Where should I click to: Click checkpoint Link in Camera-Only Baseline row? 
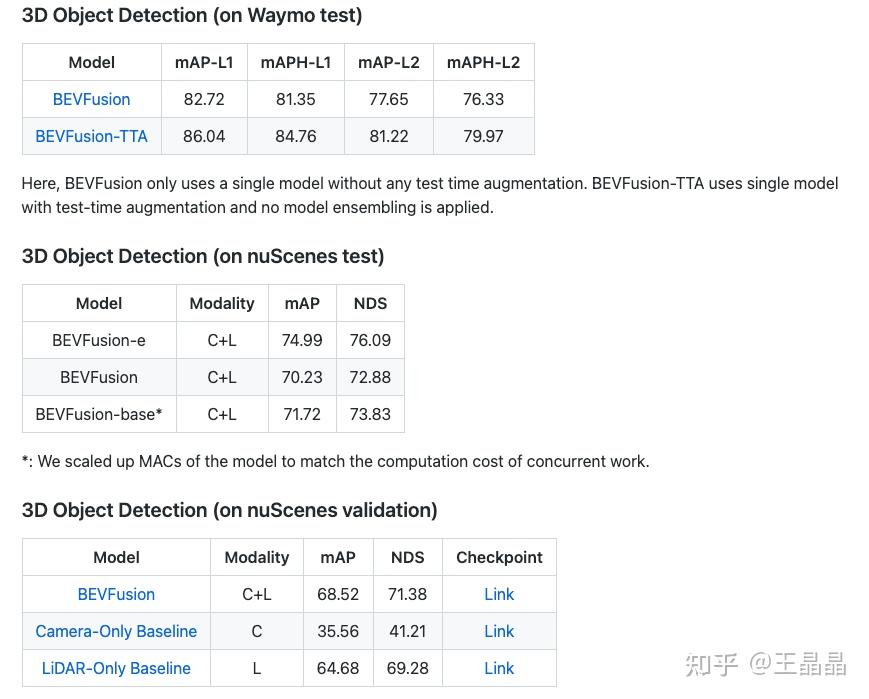point(499,631)
